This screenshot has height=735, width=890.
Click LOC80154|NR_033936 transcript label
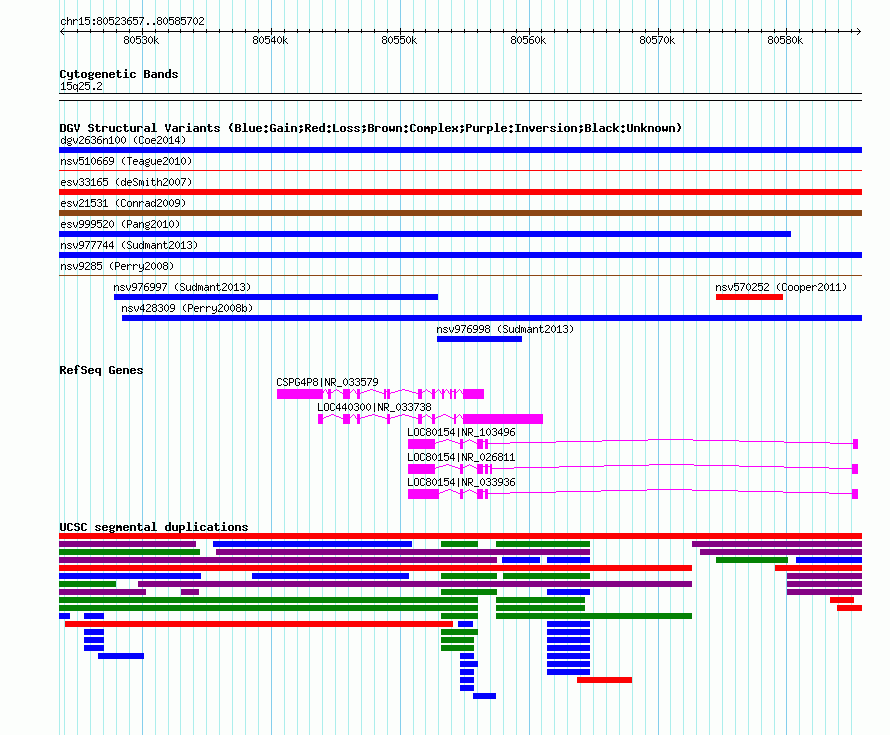point(461,482)
